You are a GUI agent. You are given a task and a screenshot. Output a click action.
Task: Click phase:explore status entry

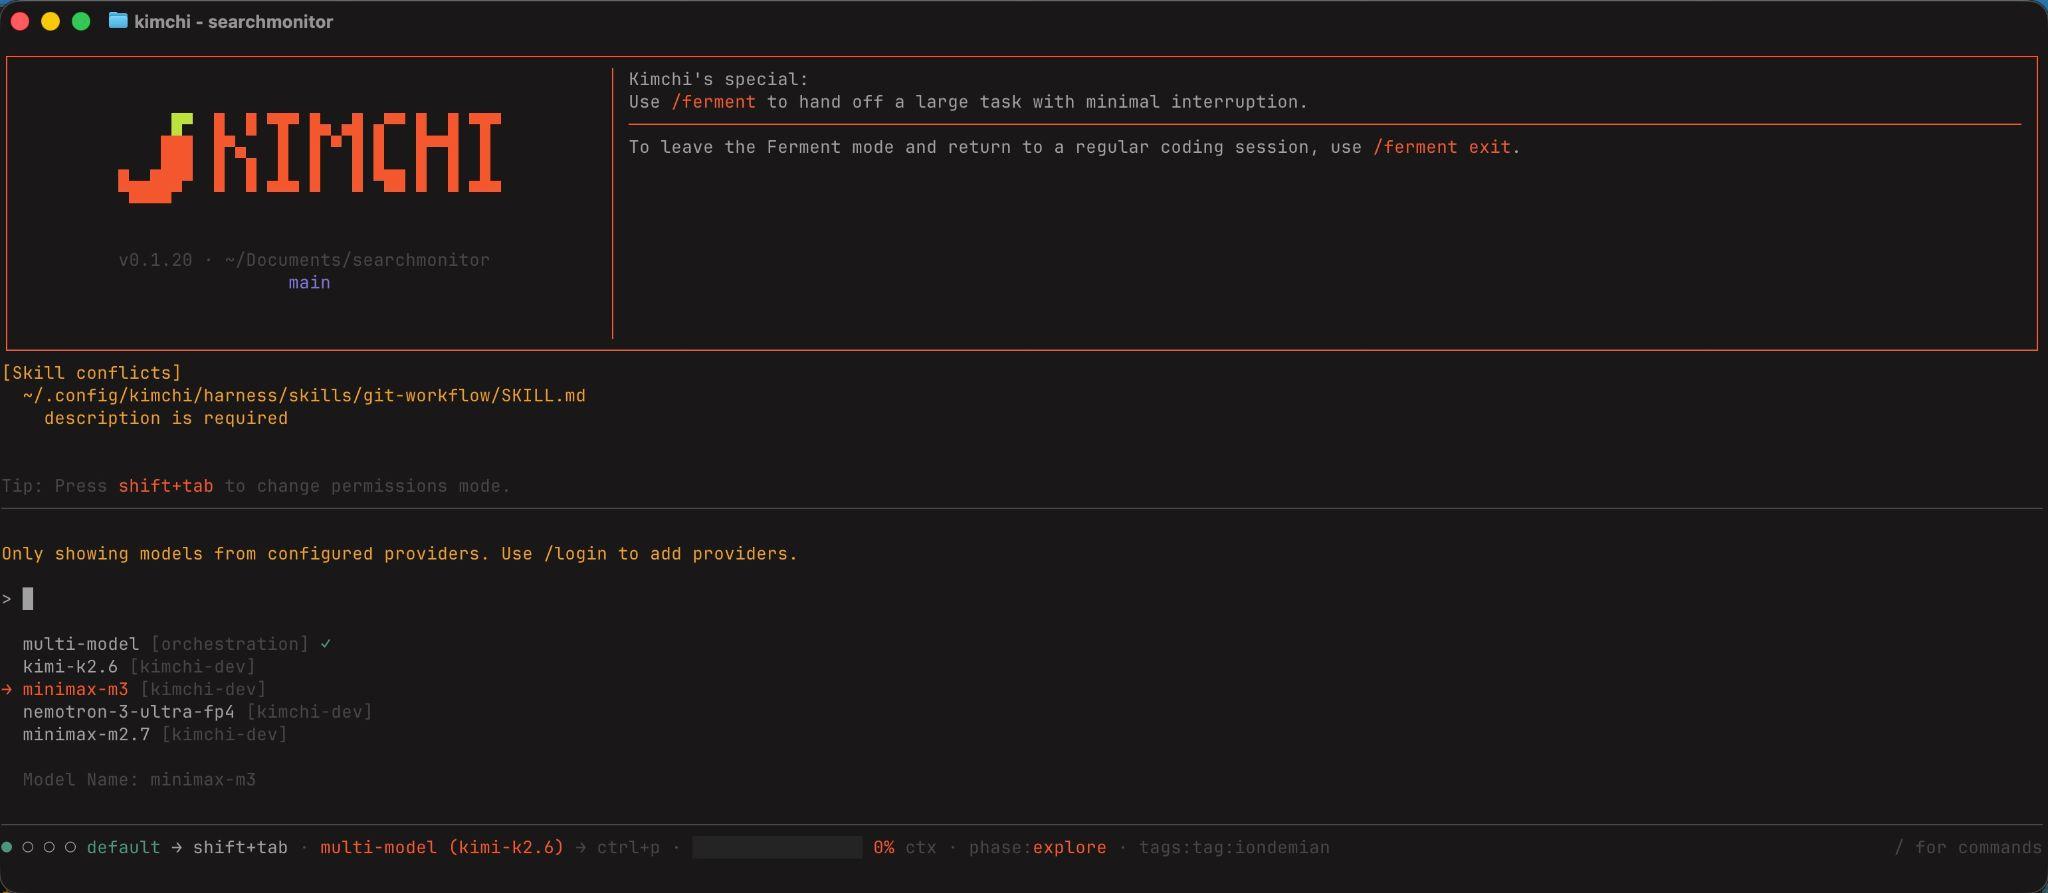(x=1037, y=848)
